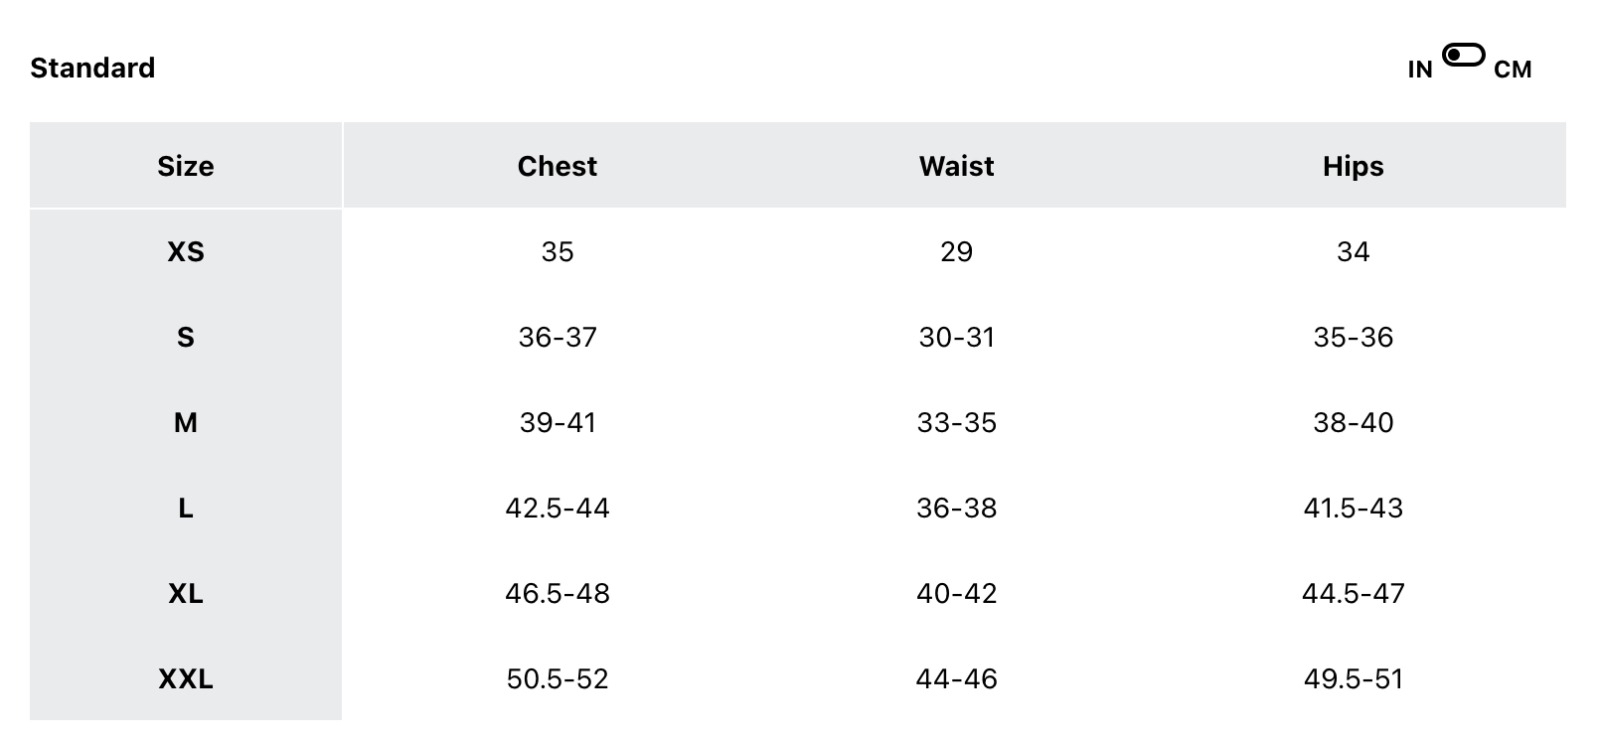
Task: Click the CM unit label
Action: point(1512,70)
